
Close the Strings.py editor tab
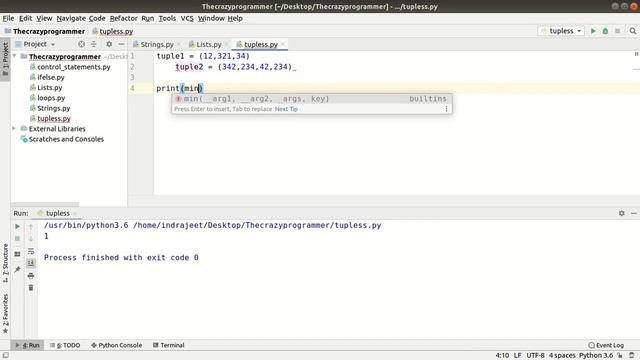click(x=179, y=44)
